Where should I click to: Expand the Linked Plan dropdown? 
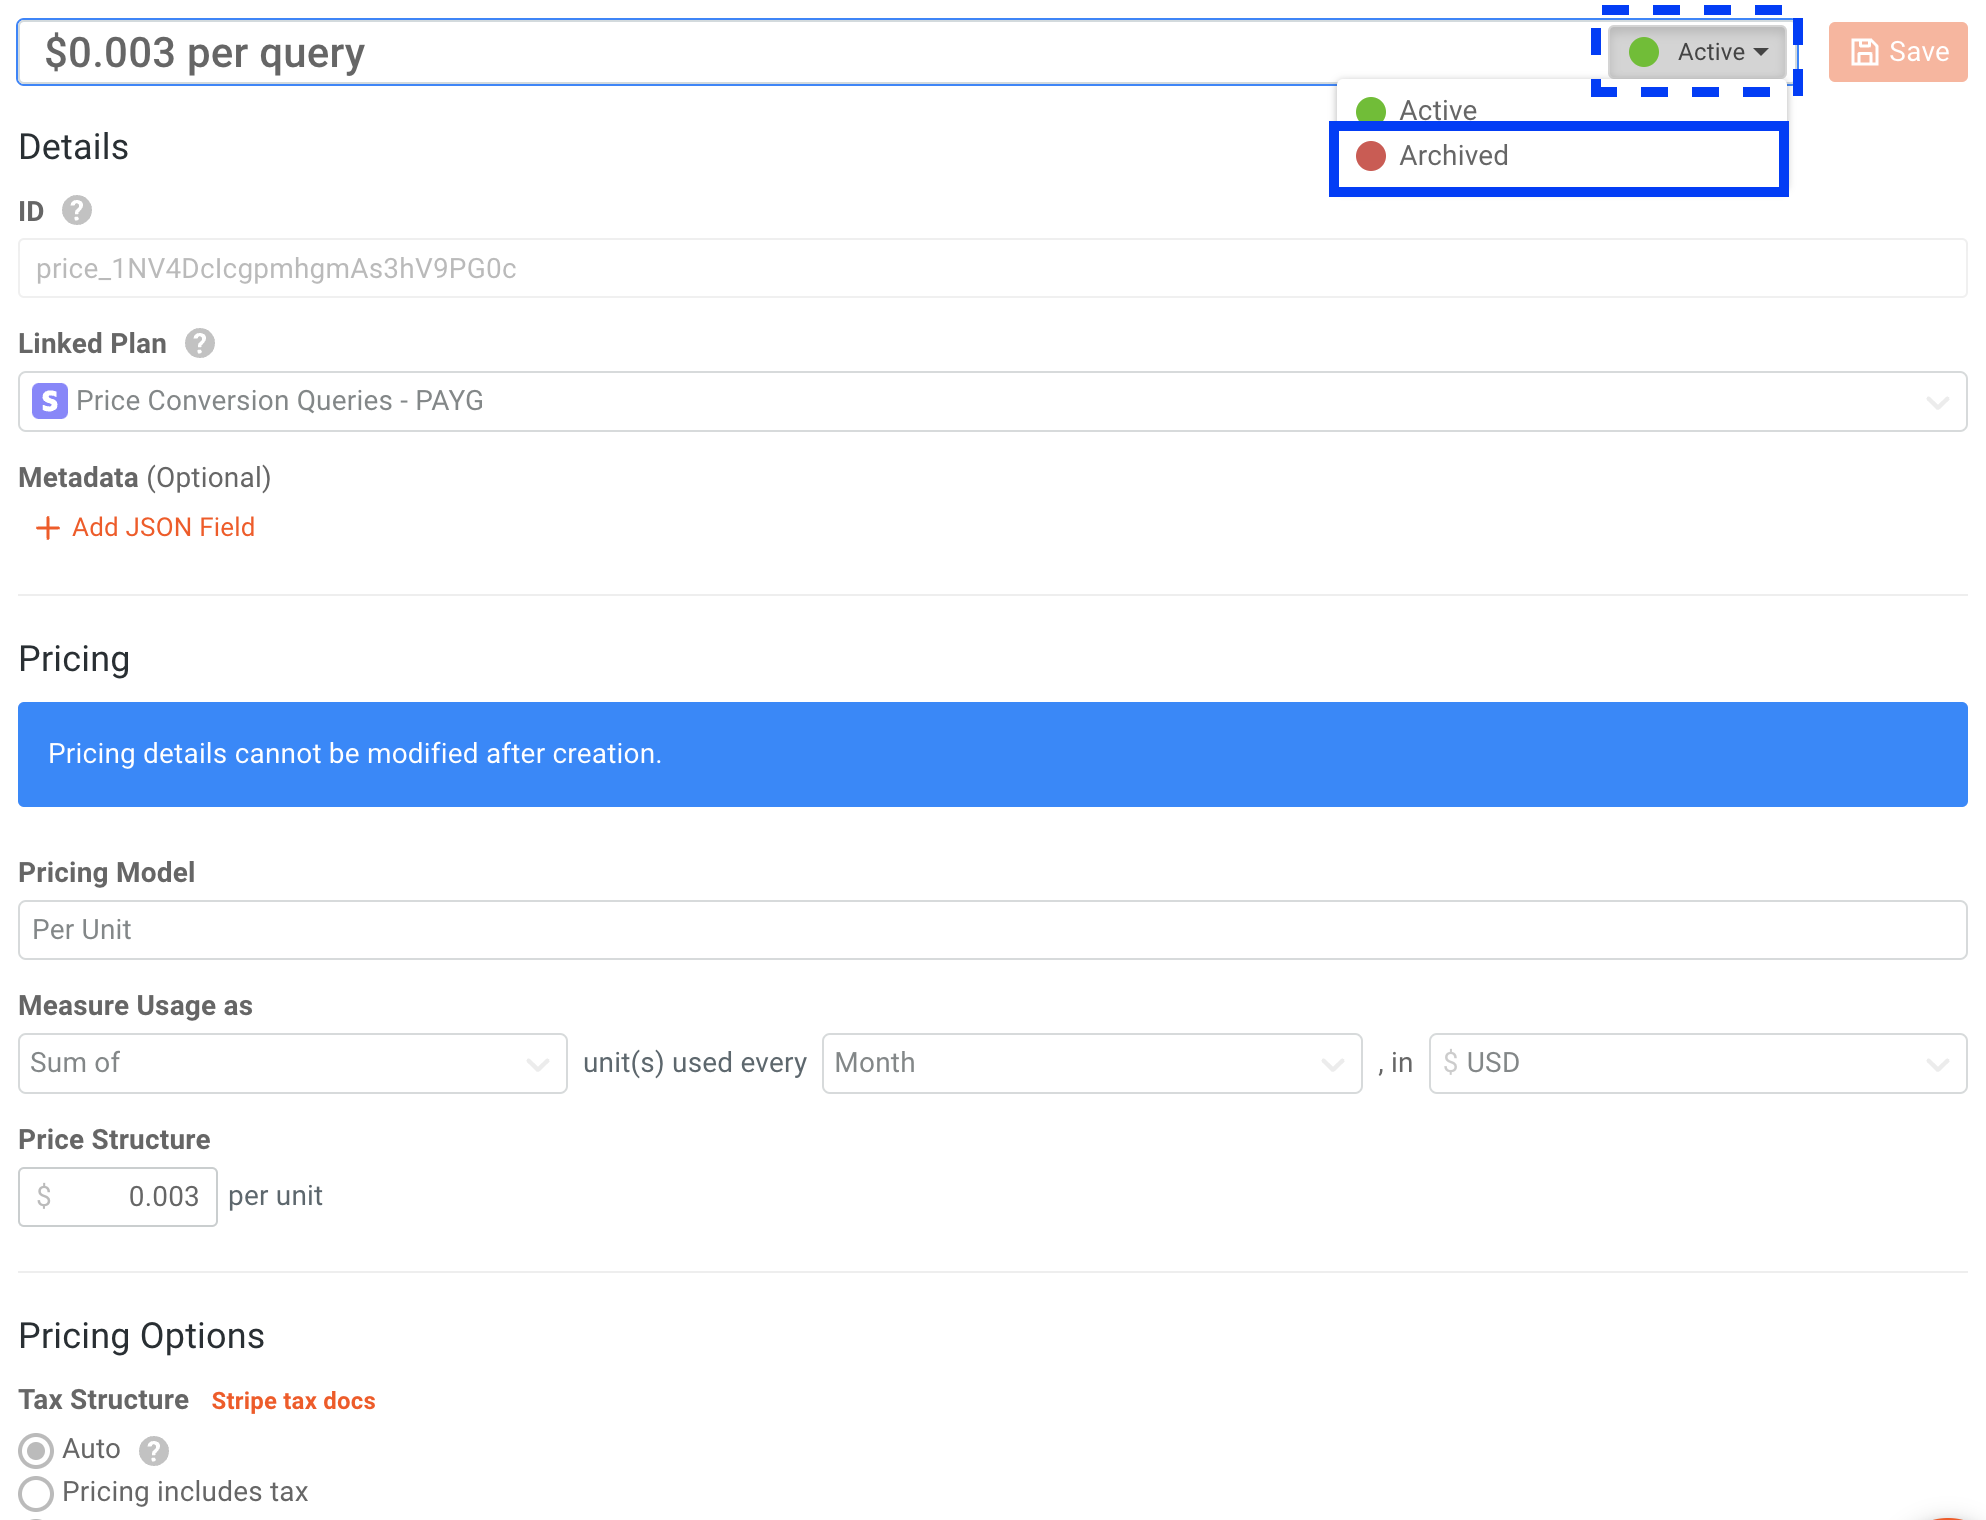pos(1938,400)
